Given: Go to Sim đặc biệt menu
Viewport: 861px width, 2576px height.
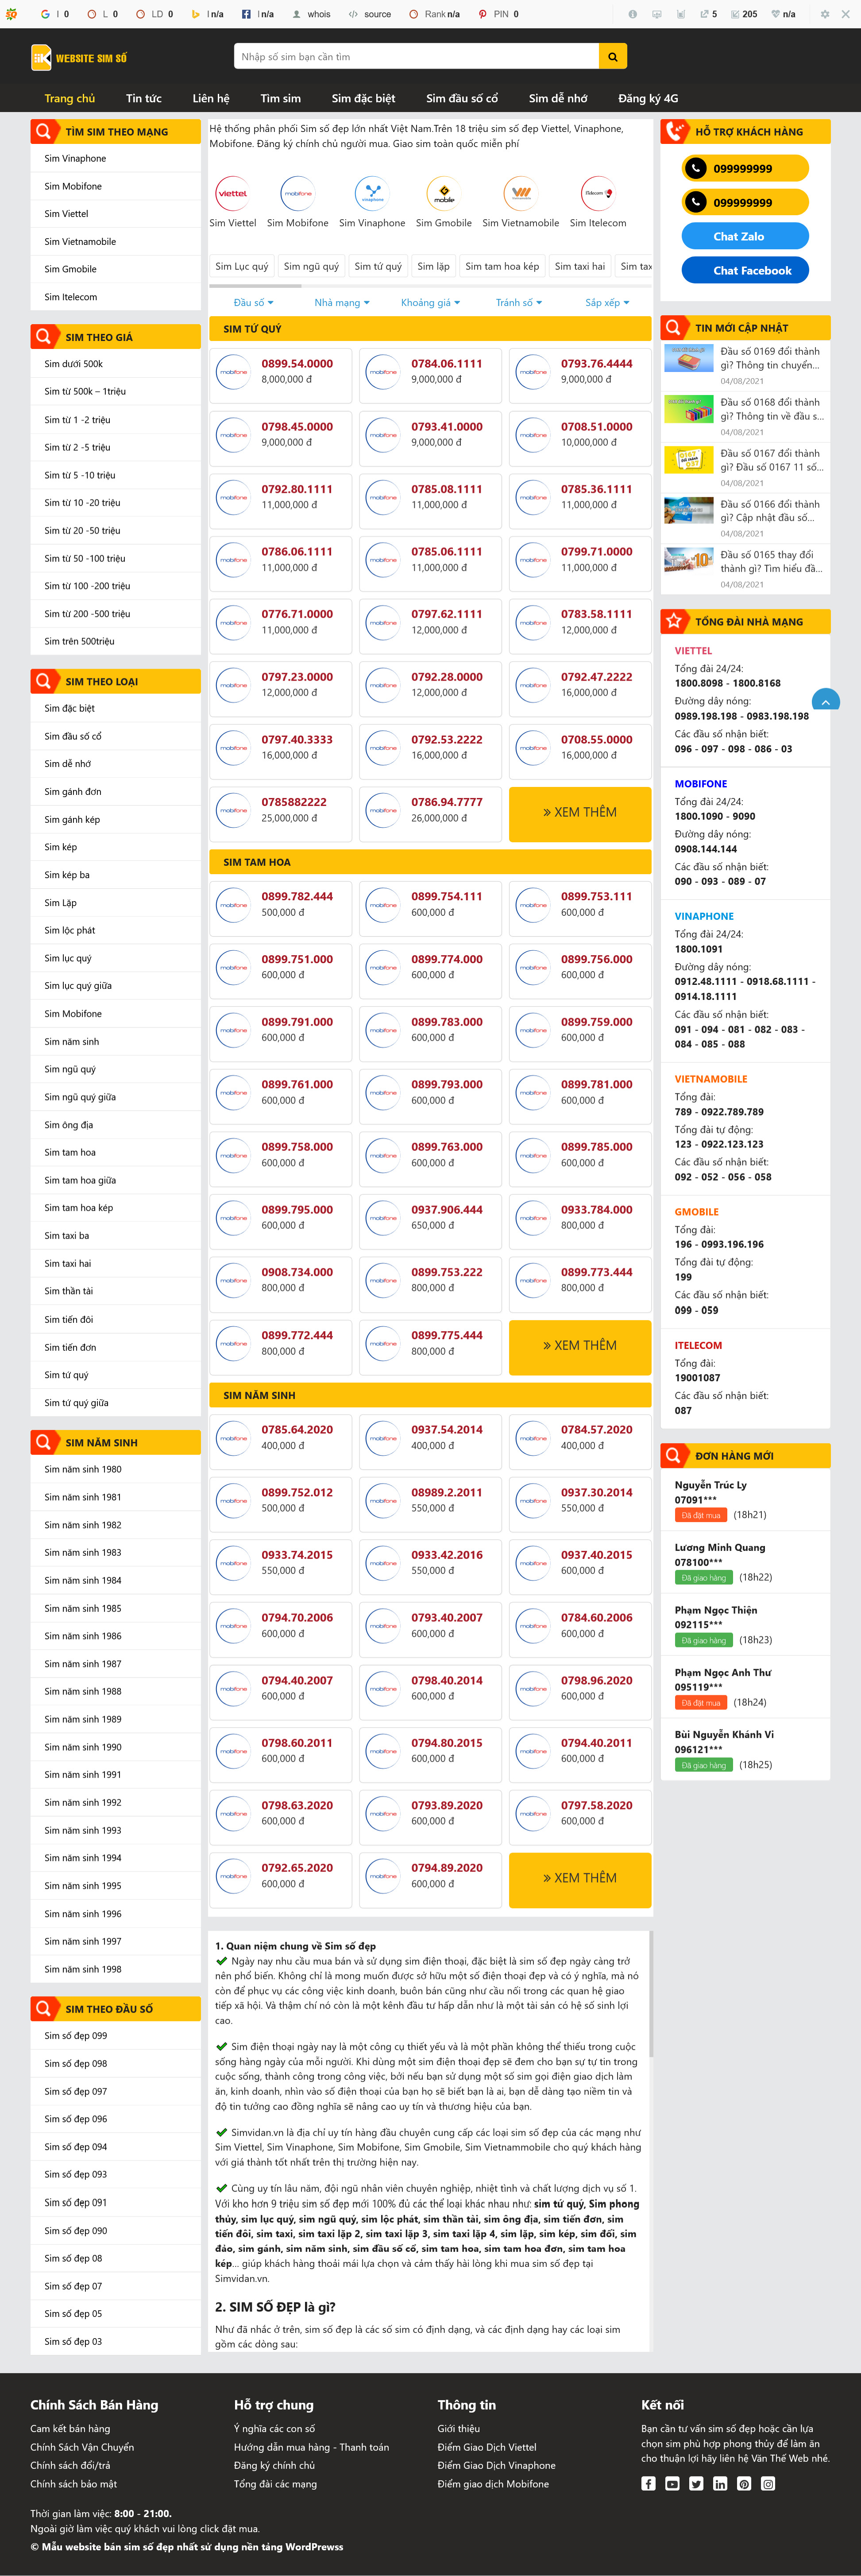Looking at the screenshot, I should [x=363, y=98].
